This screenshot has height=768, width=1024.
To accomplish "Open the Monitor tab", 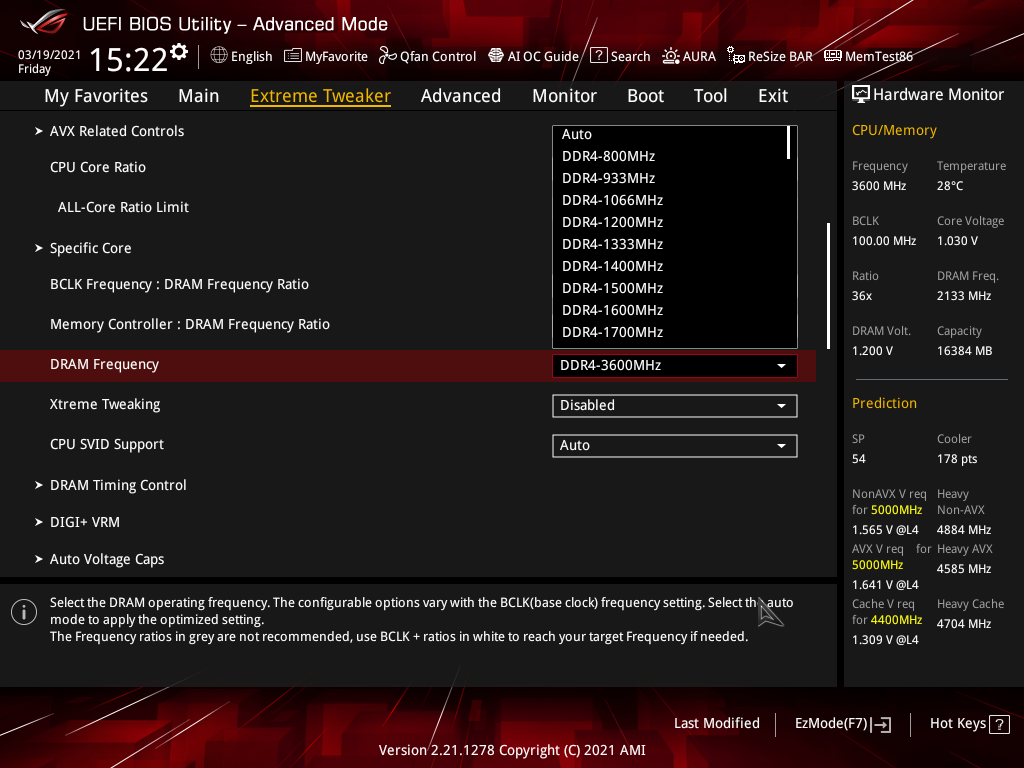I will [x=564, y=96].
